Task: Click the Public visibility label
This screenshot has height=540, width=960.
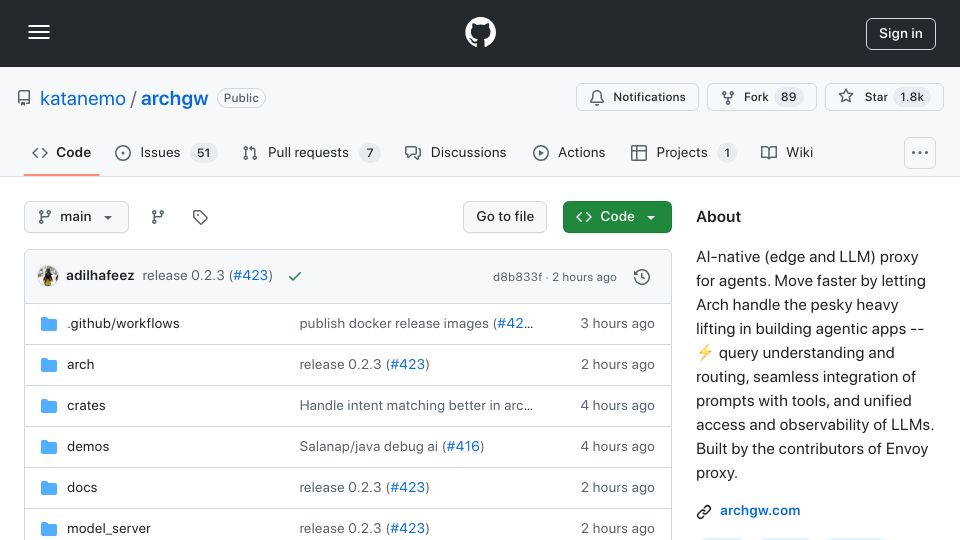Action: click(241, 98)
